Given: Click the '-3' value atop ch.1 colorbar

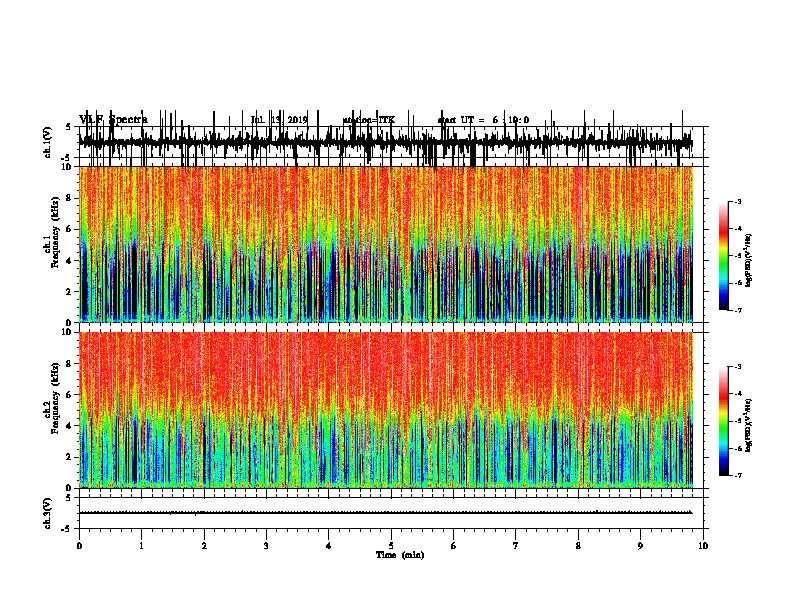Looking at the screenshot, I should 737,201.
